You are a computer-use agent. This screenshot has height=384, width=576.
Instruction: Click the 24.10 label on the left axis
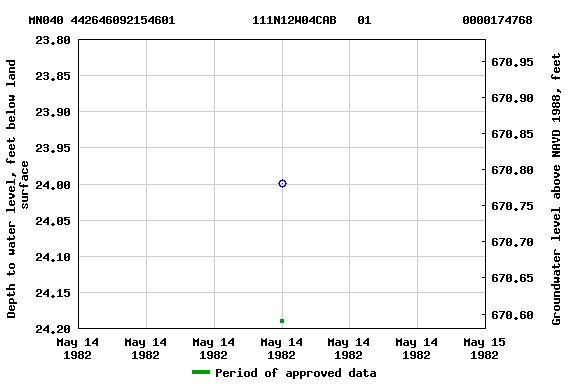[53, 257]
